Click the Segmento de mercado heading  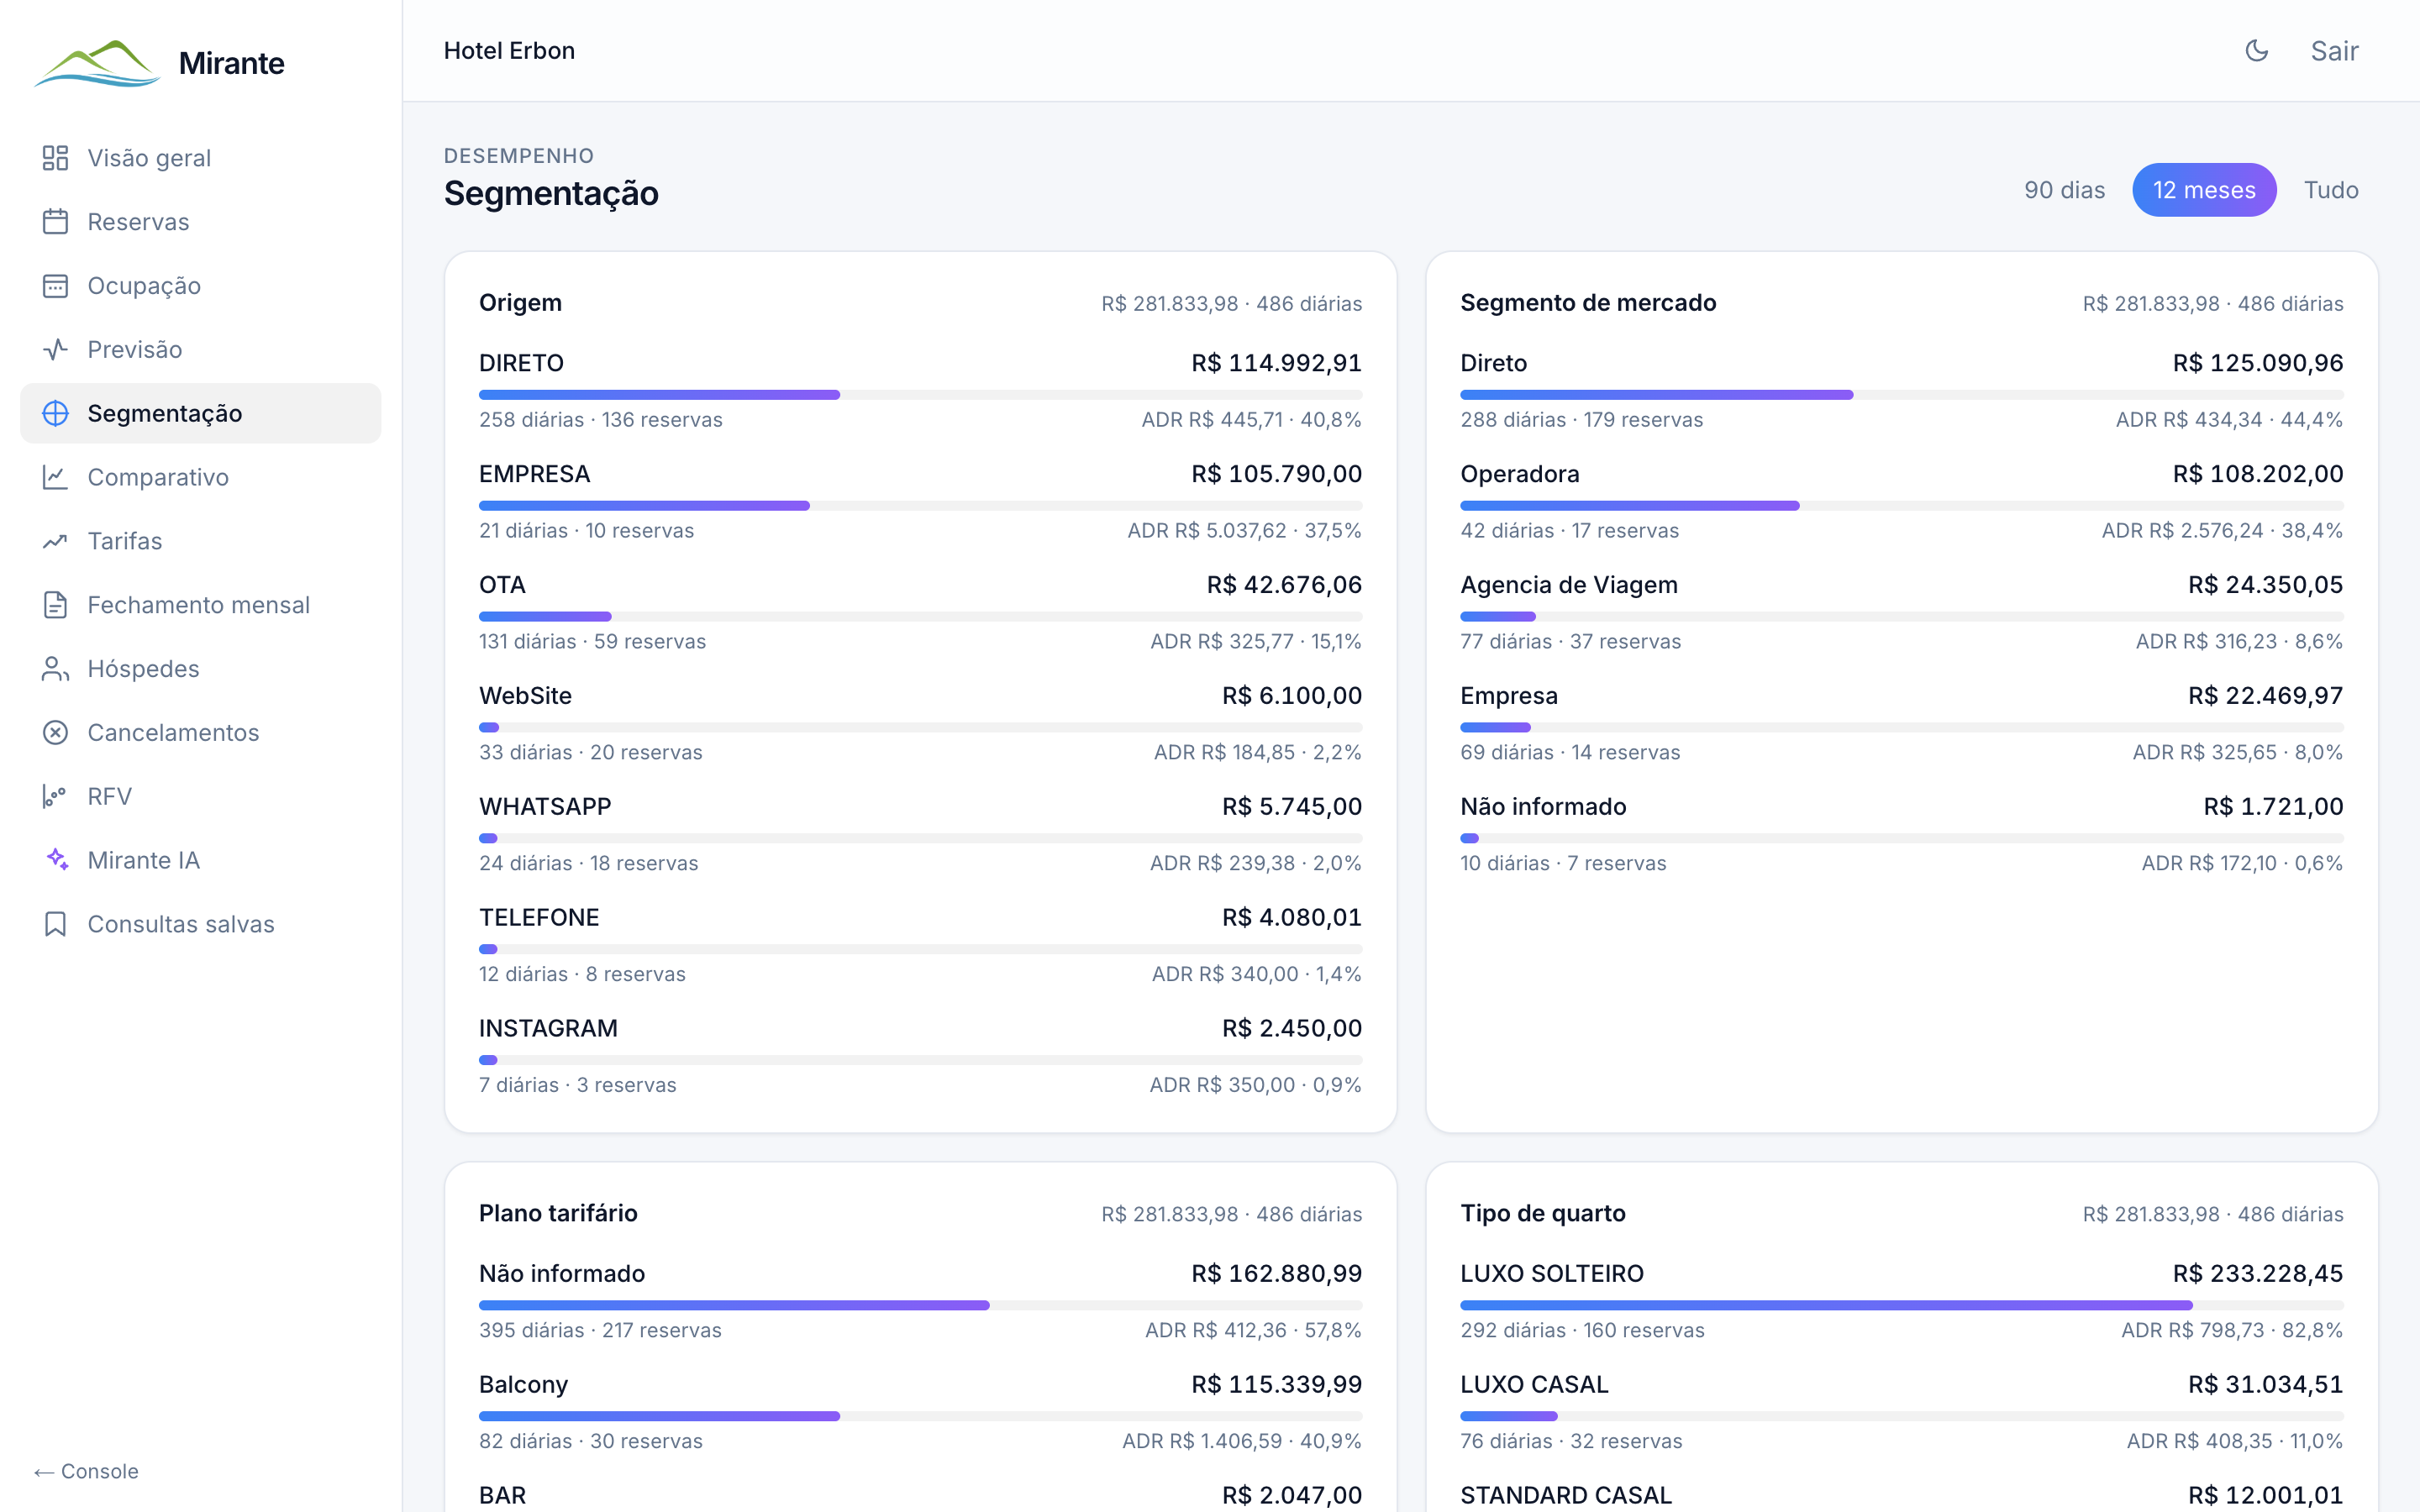(1588, 303)
